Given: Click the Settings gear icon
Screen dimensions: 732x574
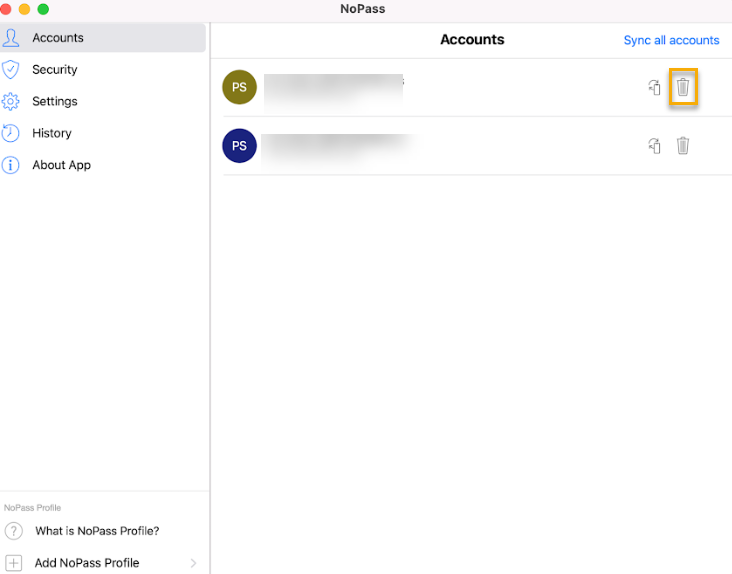Looking at the screenshot, I should 11,101.
